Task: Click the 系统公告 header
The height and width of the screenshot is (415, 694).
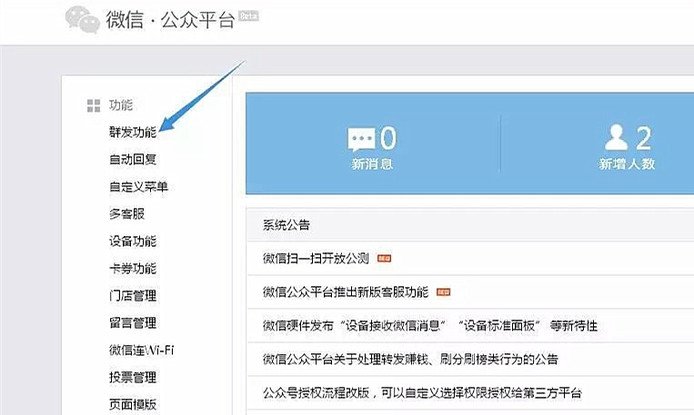Action: [286, 225]
